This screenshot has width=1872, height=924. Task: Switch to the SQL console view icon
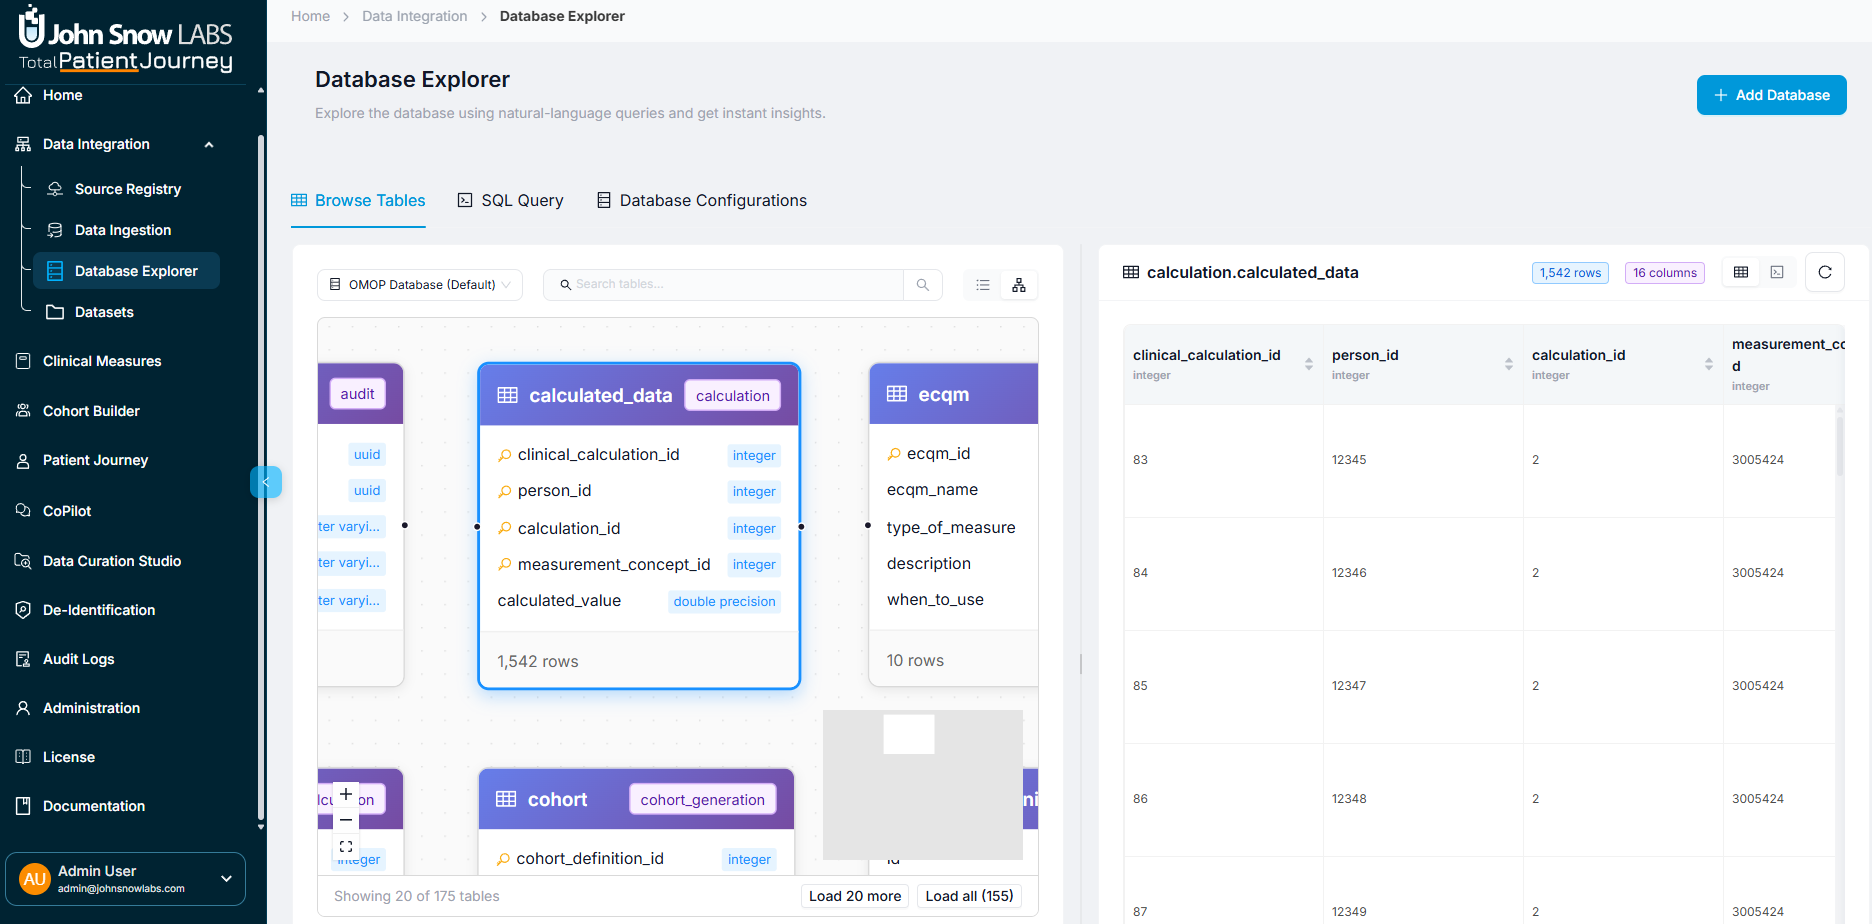[x=1777, y=272]
